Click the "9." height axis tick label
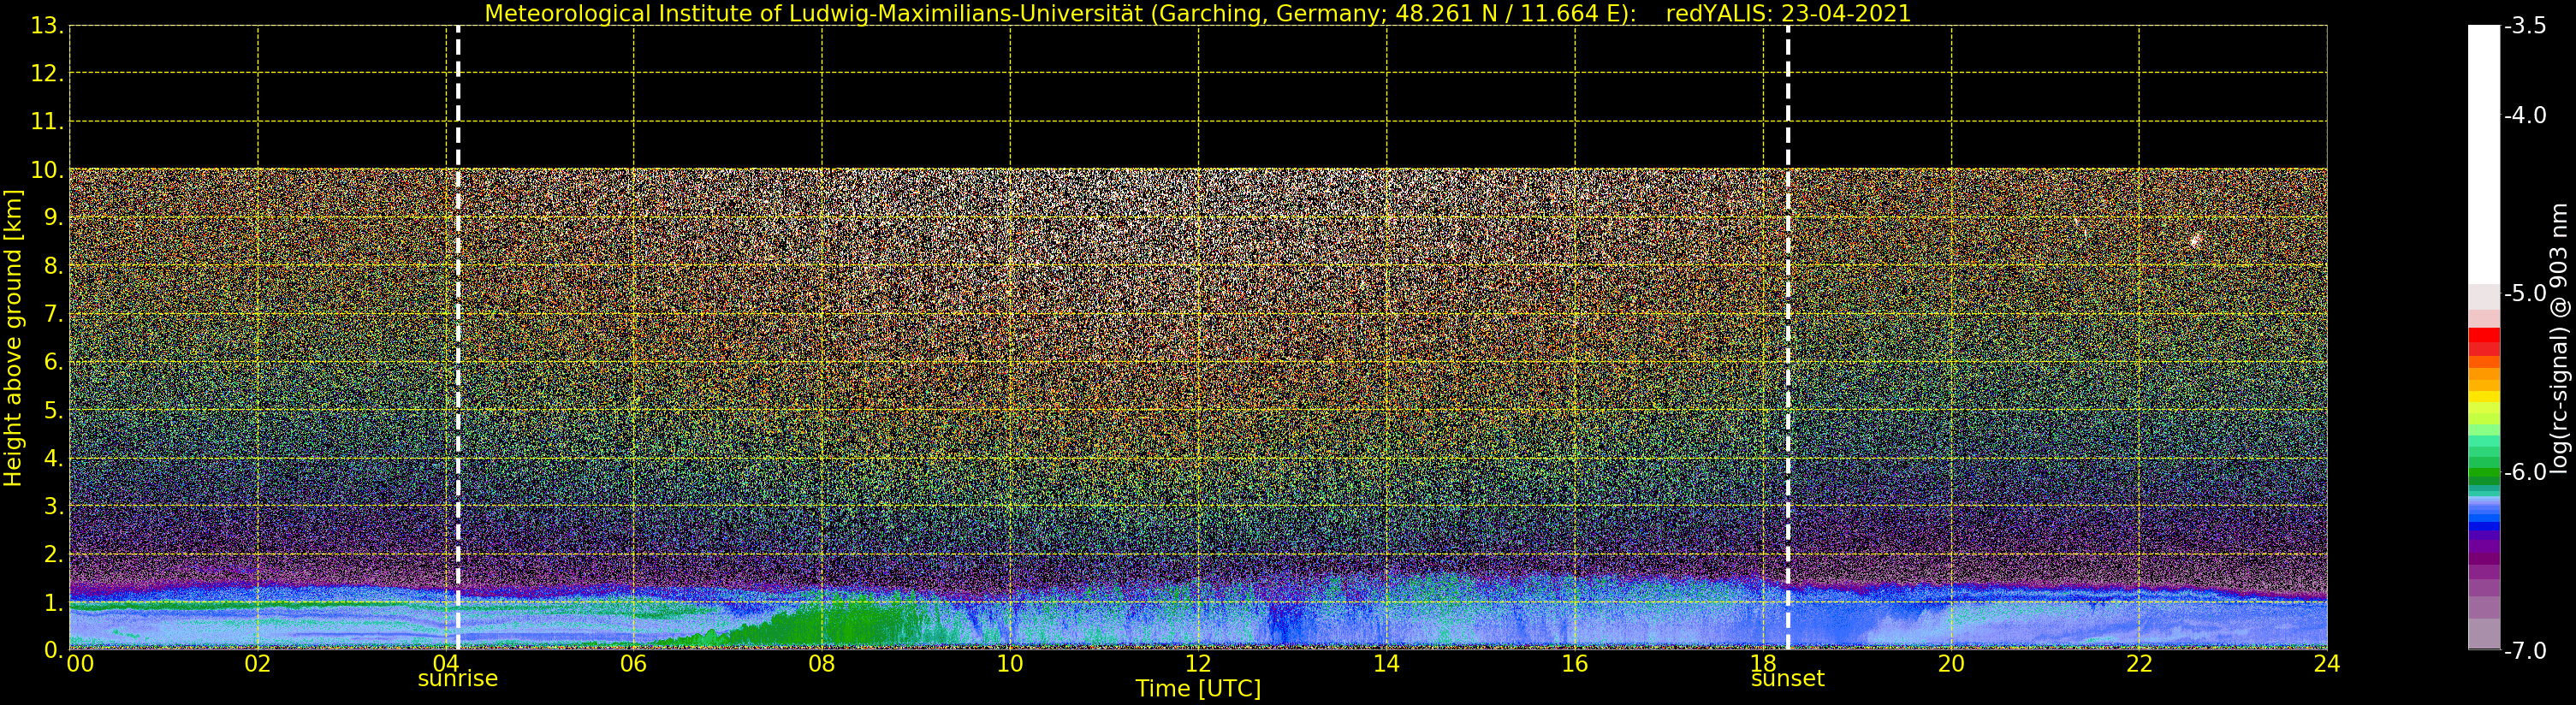Screen dimensions: 2576x705 click(54, 218)
